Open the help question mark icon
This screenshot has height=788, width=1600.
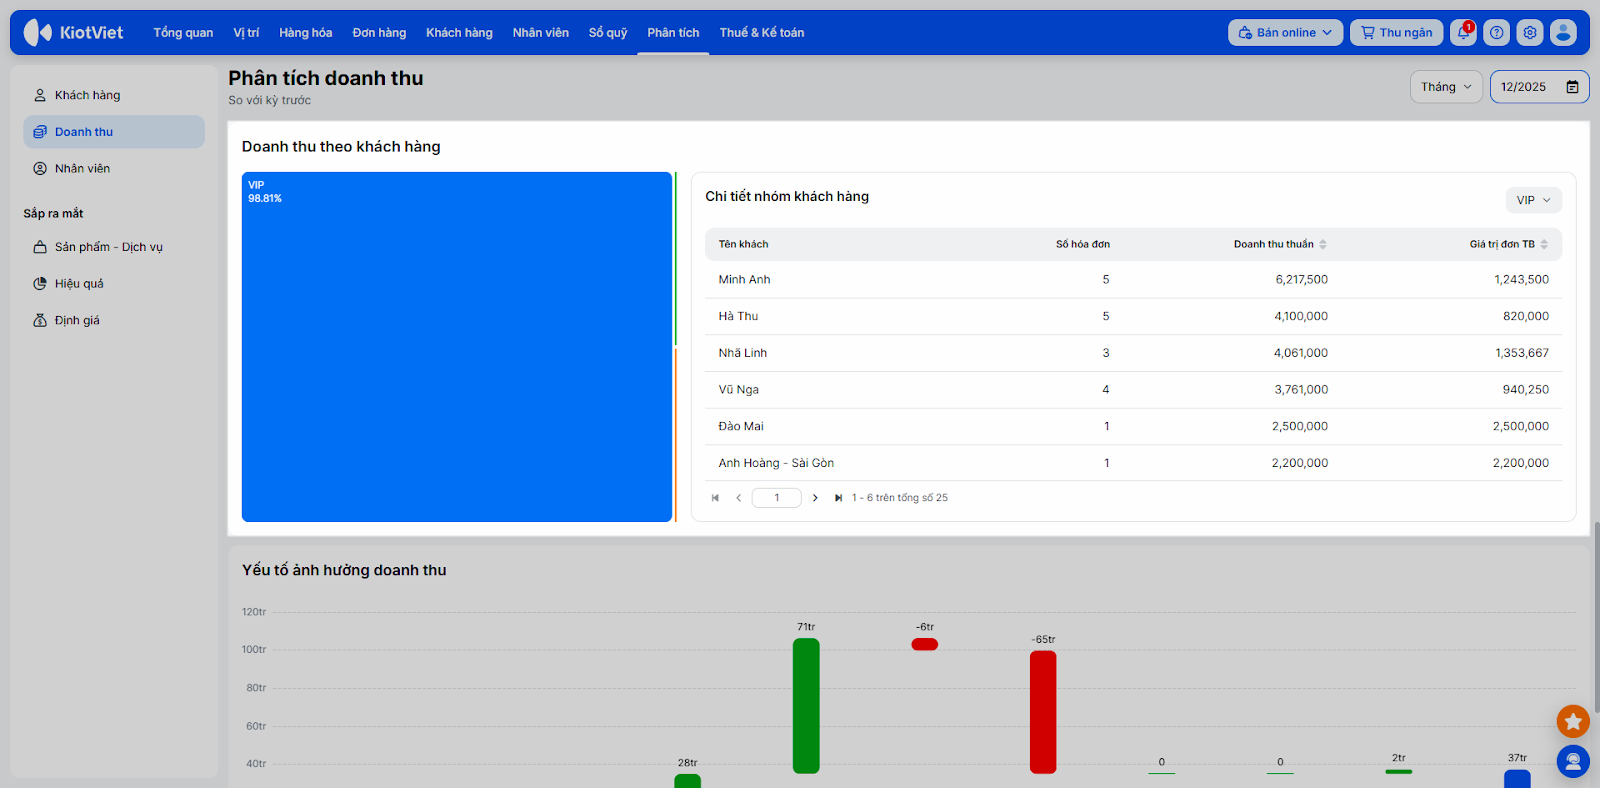(1496, 33)
